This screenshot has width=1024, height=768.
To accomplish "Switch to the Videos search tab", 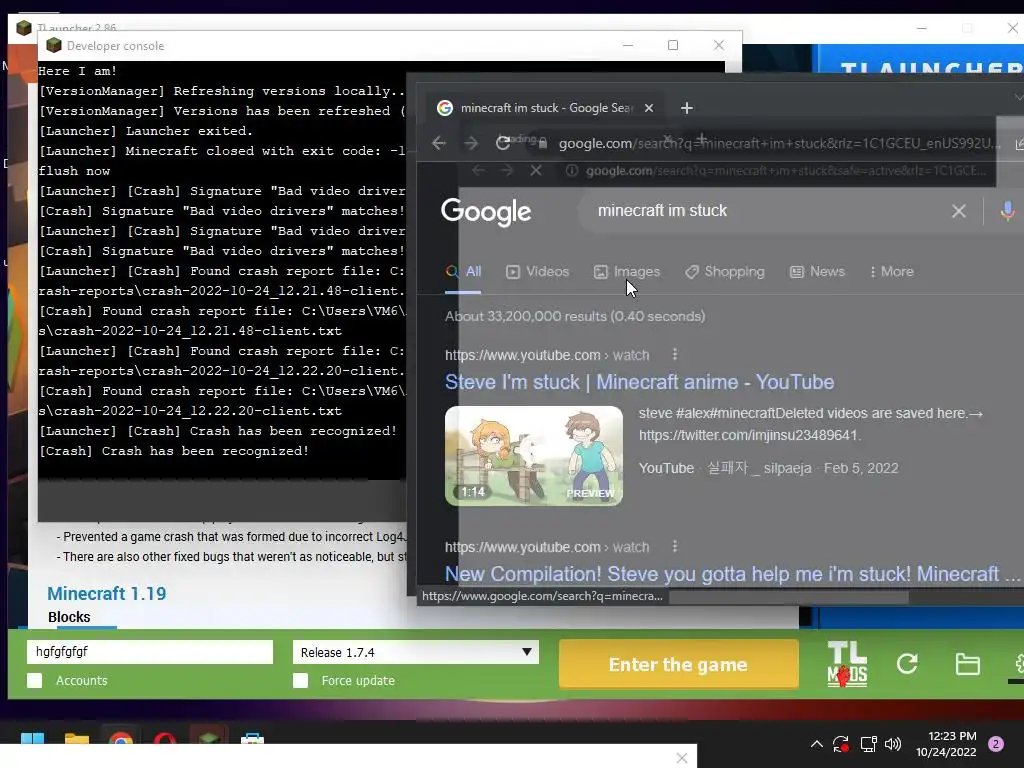I will pos(538,272).
